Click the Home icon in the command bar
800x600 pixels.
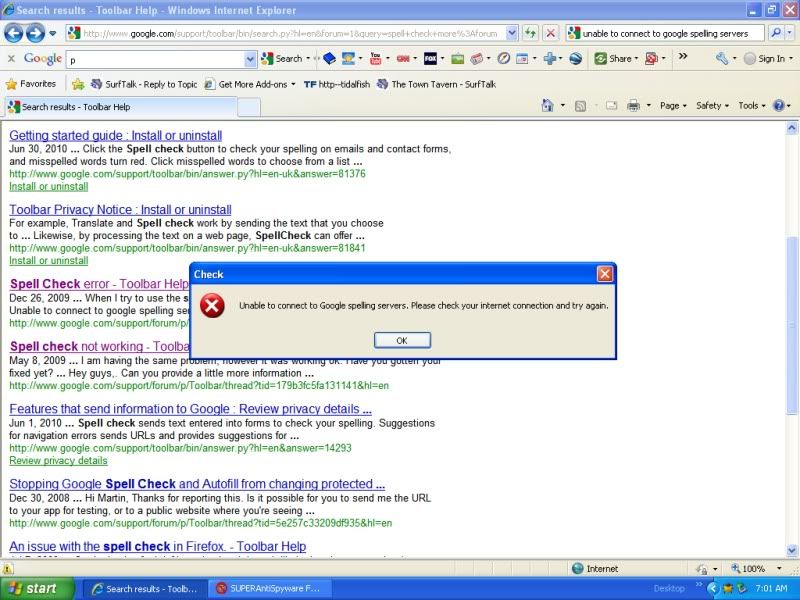coord(547,106)
